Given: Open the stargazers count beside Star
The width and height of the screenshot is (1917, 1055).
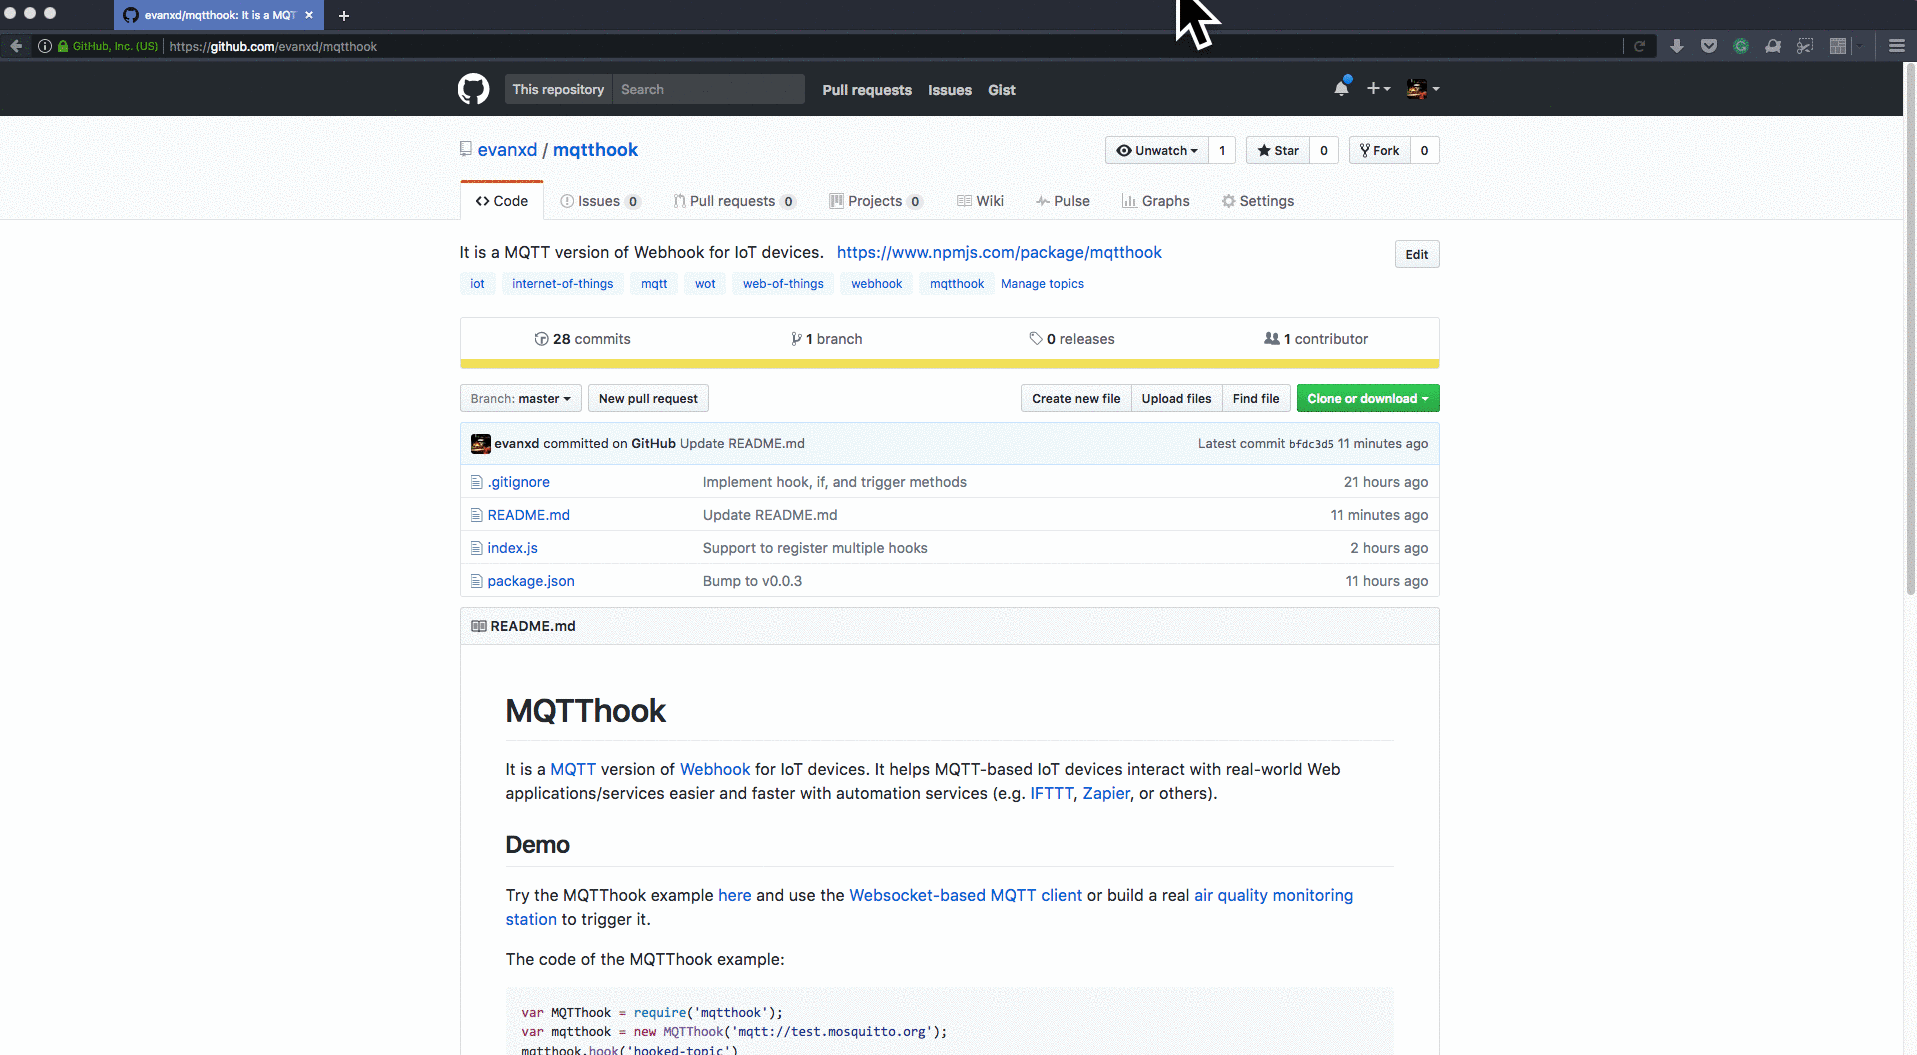Looking at the screenshot, I should (1323, 150).
